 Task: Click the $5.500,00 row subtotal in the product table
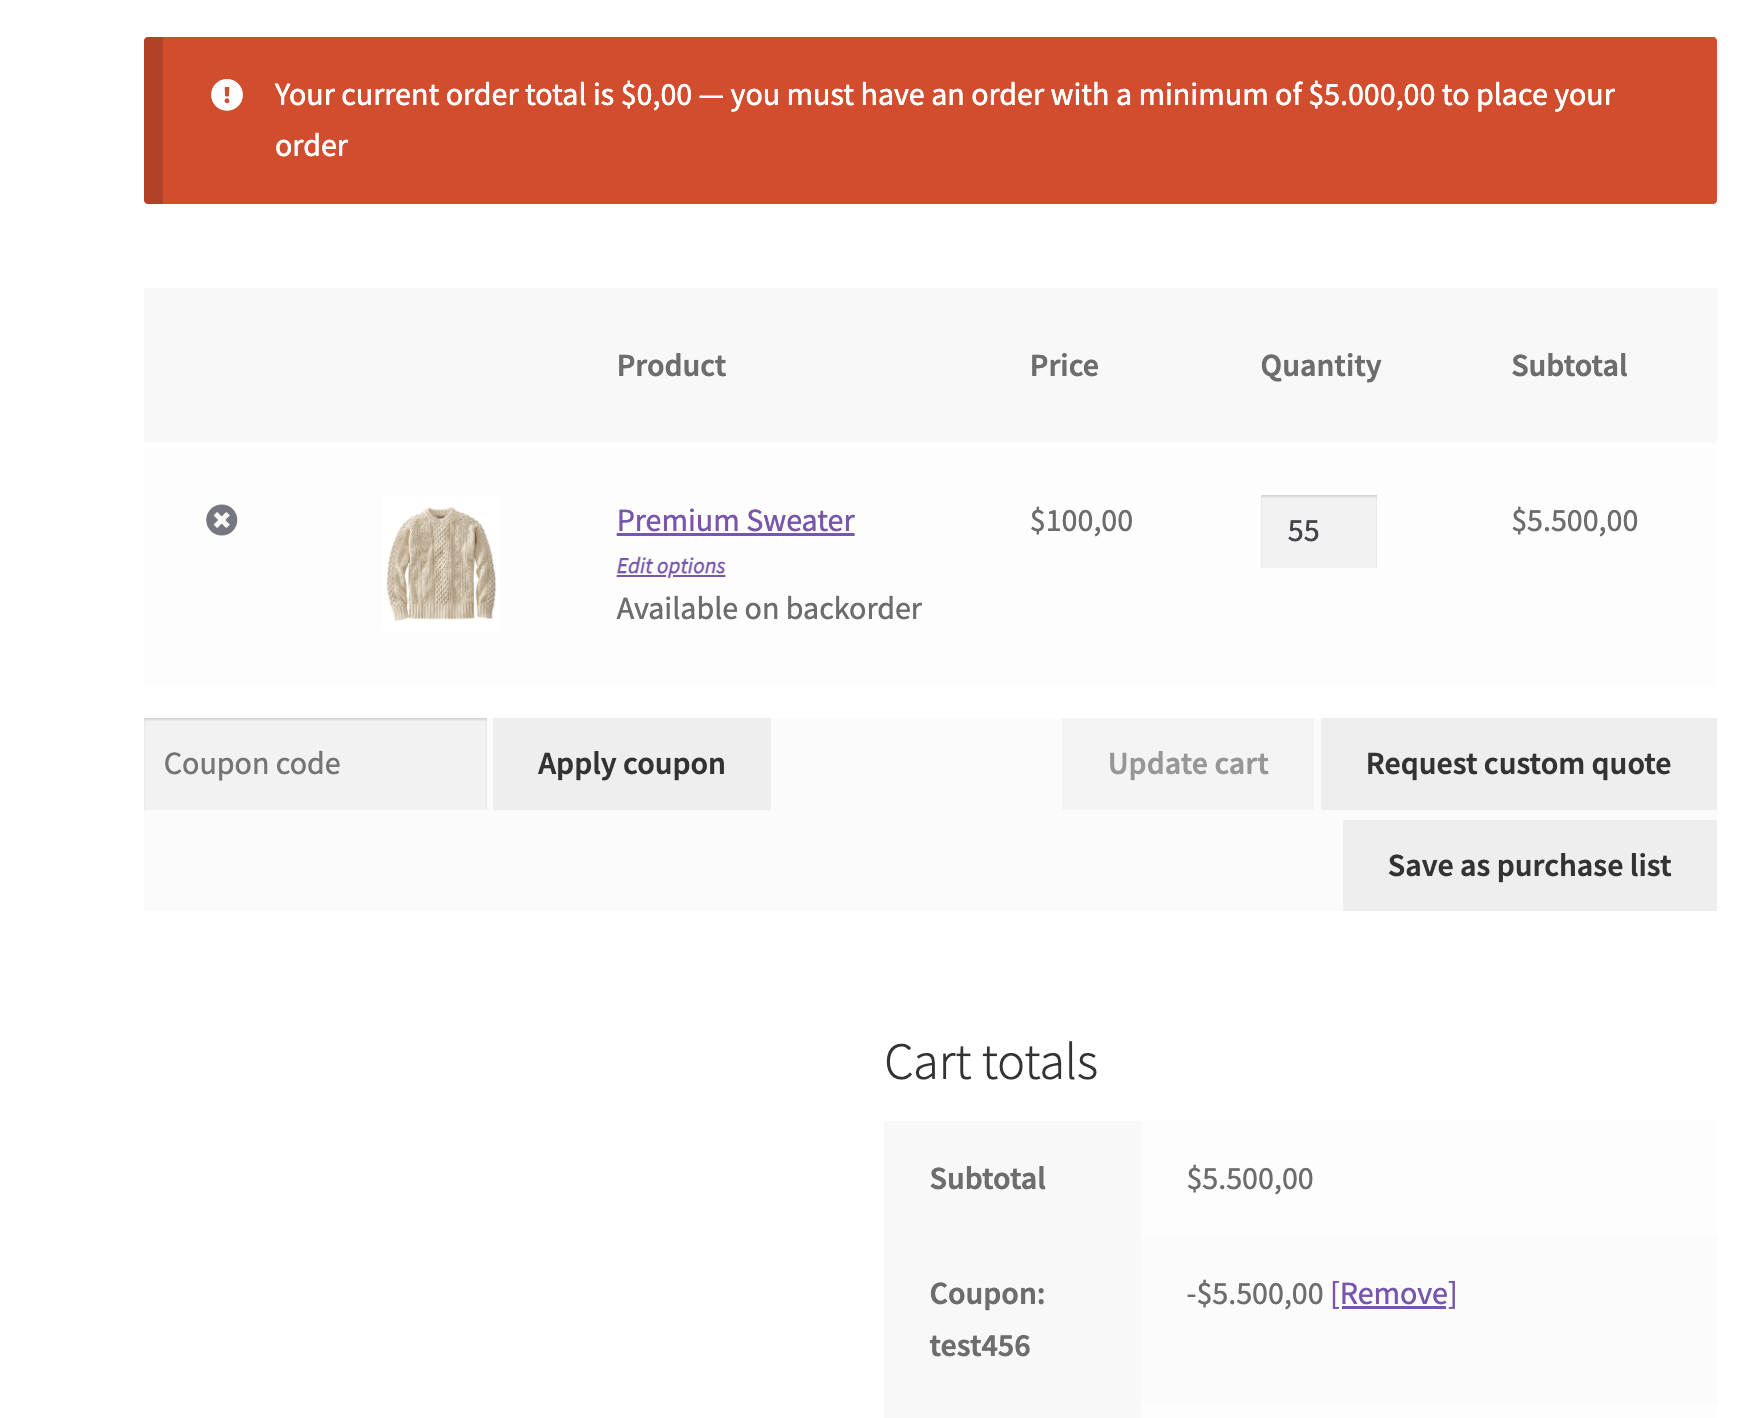click(1574, 520)
